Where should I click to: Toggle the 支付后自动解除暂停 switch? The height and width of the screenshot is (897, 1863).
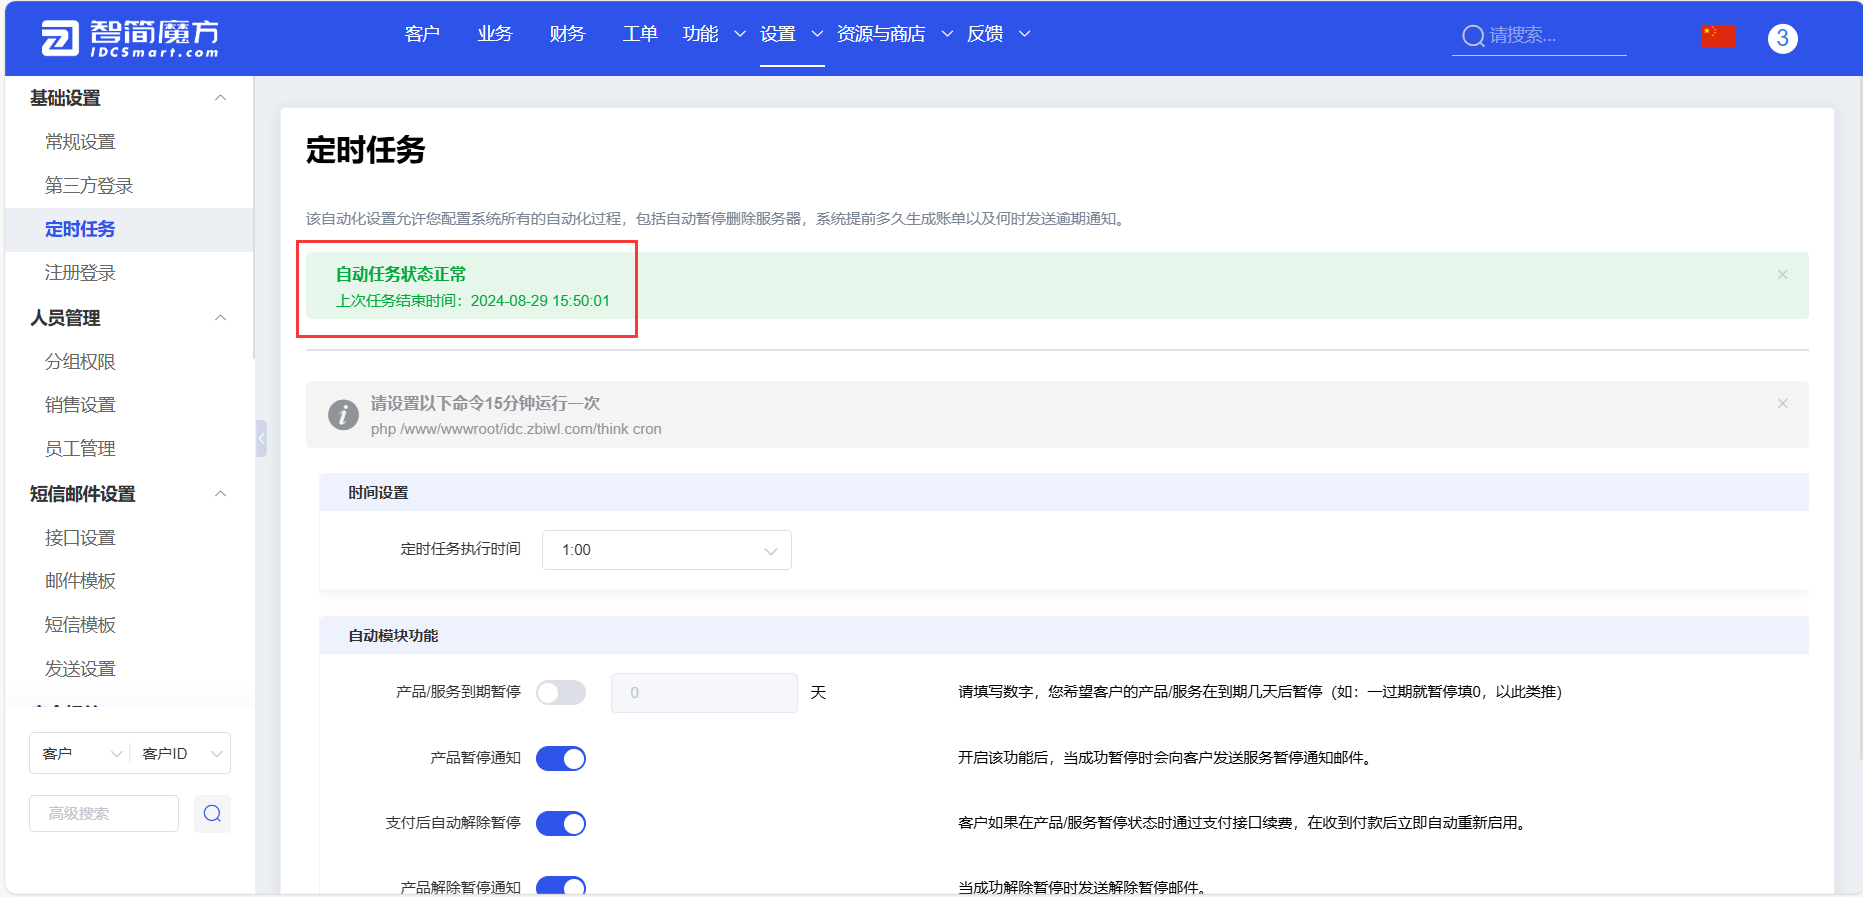coord(561,823)
